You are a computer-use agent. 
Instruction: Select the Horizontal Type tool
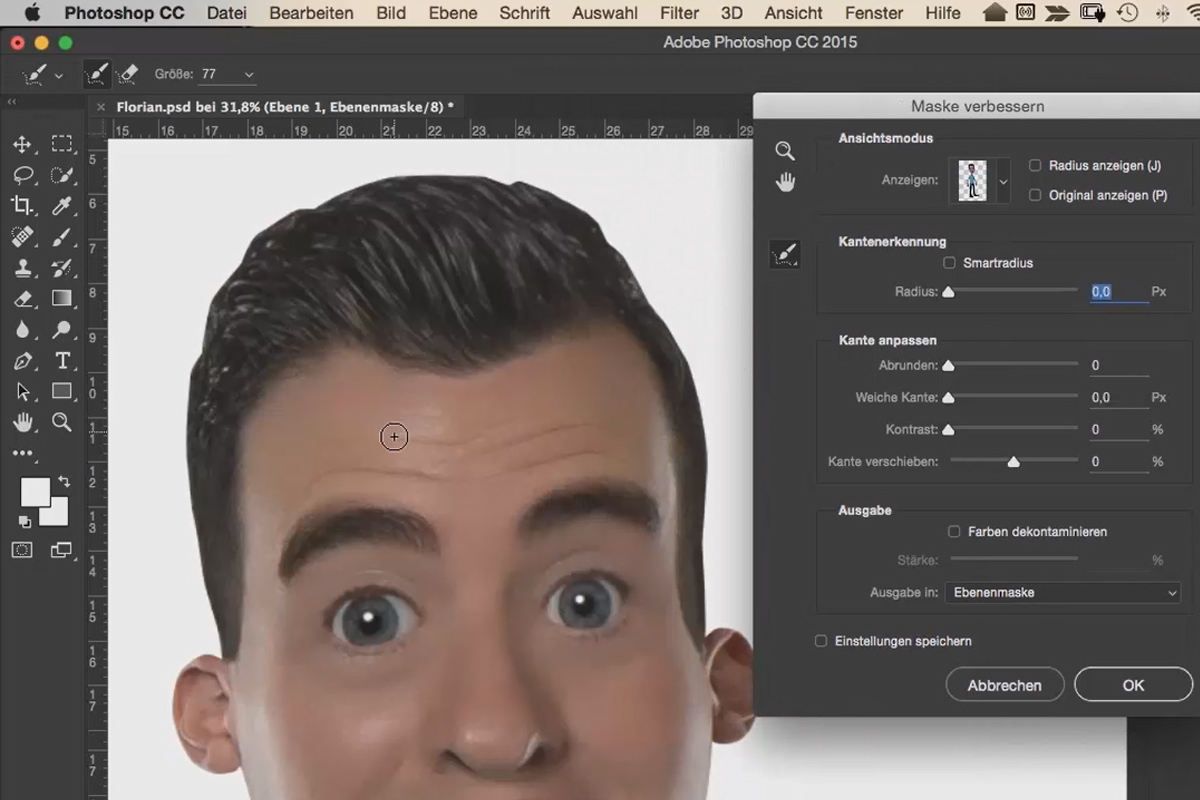(x=62, y=360)
